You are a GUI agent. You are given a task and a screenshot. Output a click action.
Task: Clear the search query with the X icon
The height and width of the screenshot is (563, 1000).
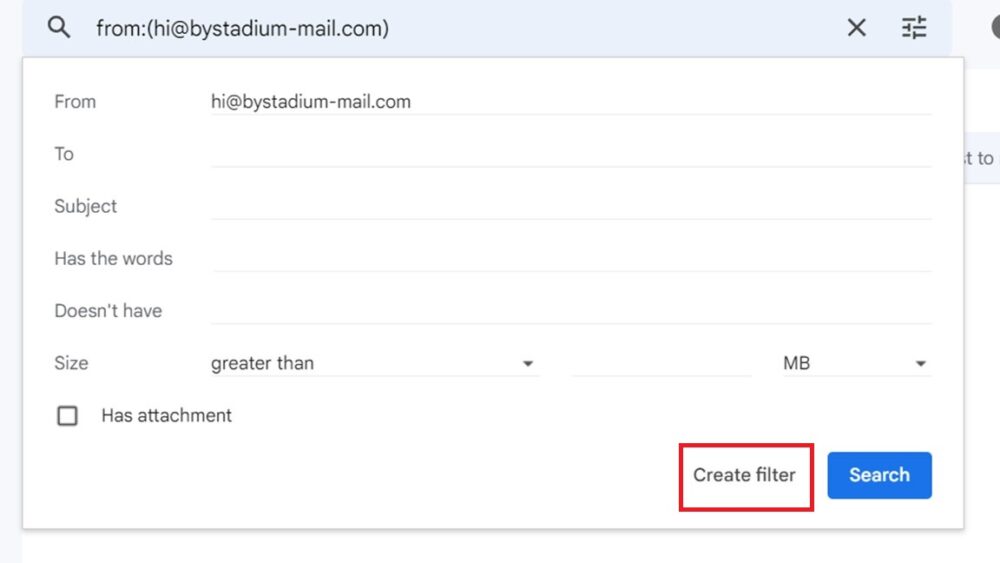857,28
